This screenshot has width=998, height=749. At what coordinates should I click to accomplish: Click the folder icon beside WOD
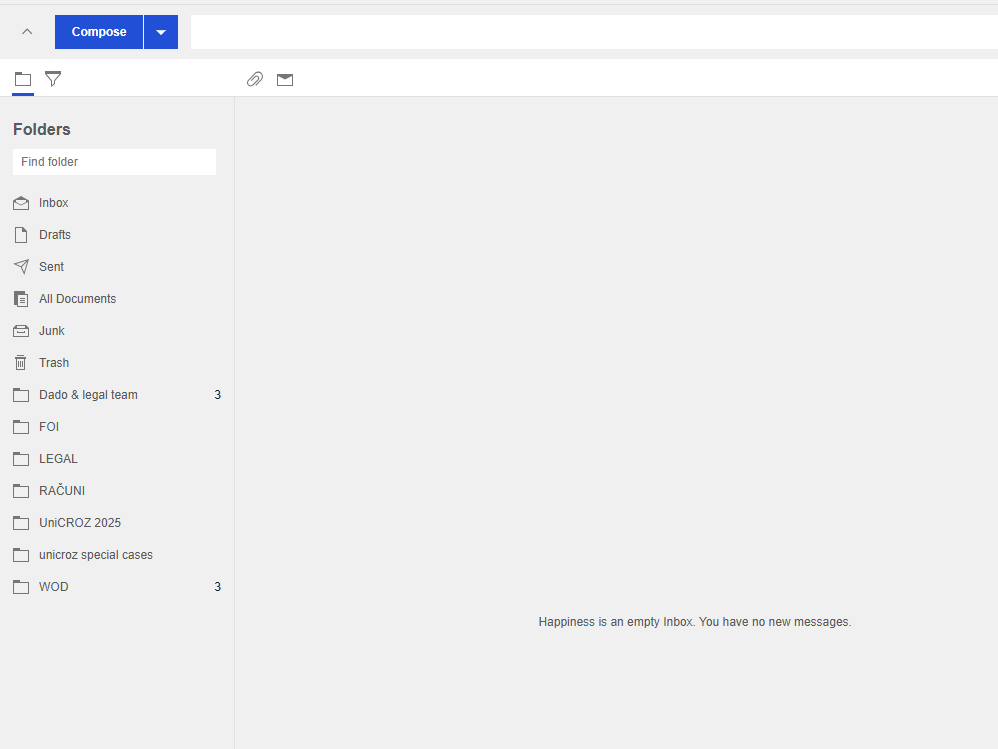click(21, 587)
